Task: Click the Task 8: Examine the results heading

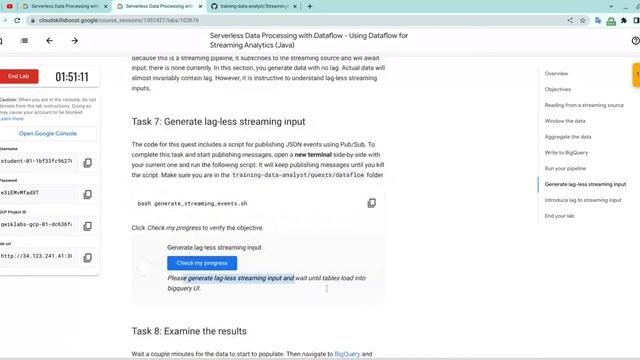Action: pyautogui.click(x=189, y=331)
